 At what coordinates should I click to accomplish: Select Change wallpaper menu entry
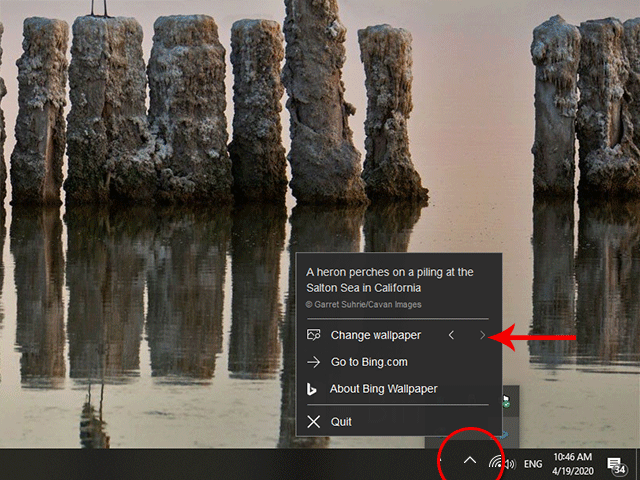pos(376,335)
